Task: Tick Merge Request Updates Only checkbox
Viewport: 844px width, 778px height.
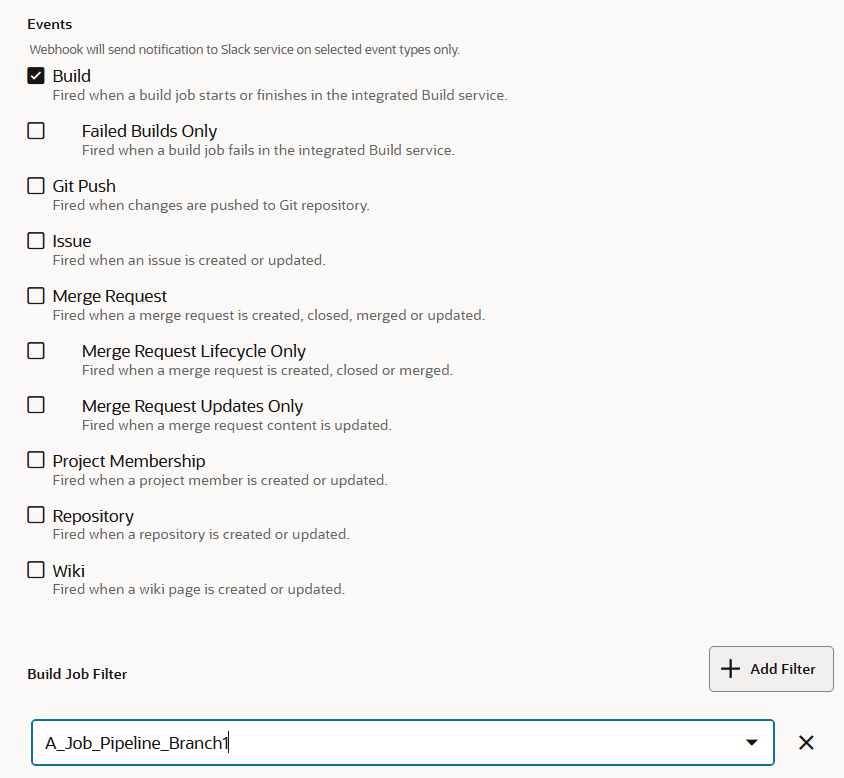Action: (x=36, y=405)
